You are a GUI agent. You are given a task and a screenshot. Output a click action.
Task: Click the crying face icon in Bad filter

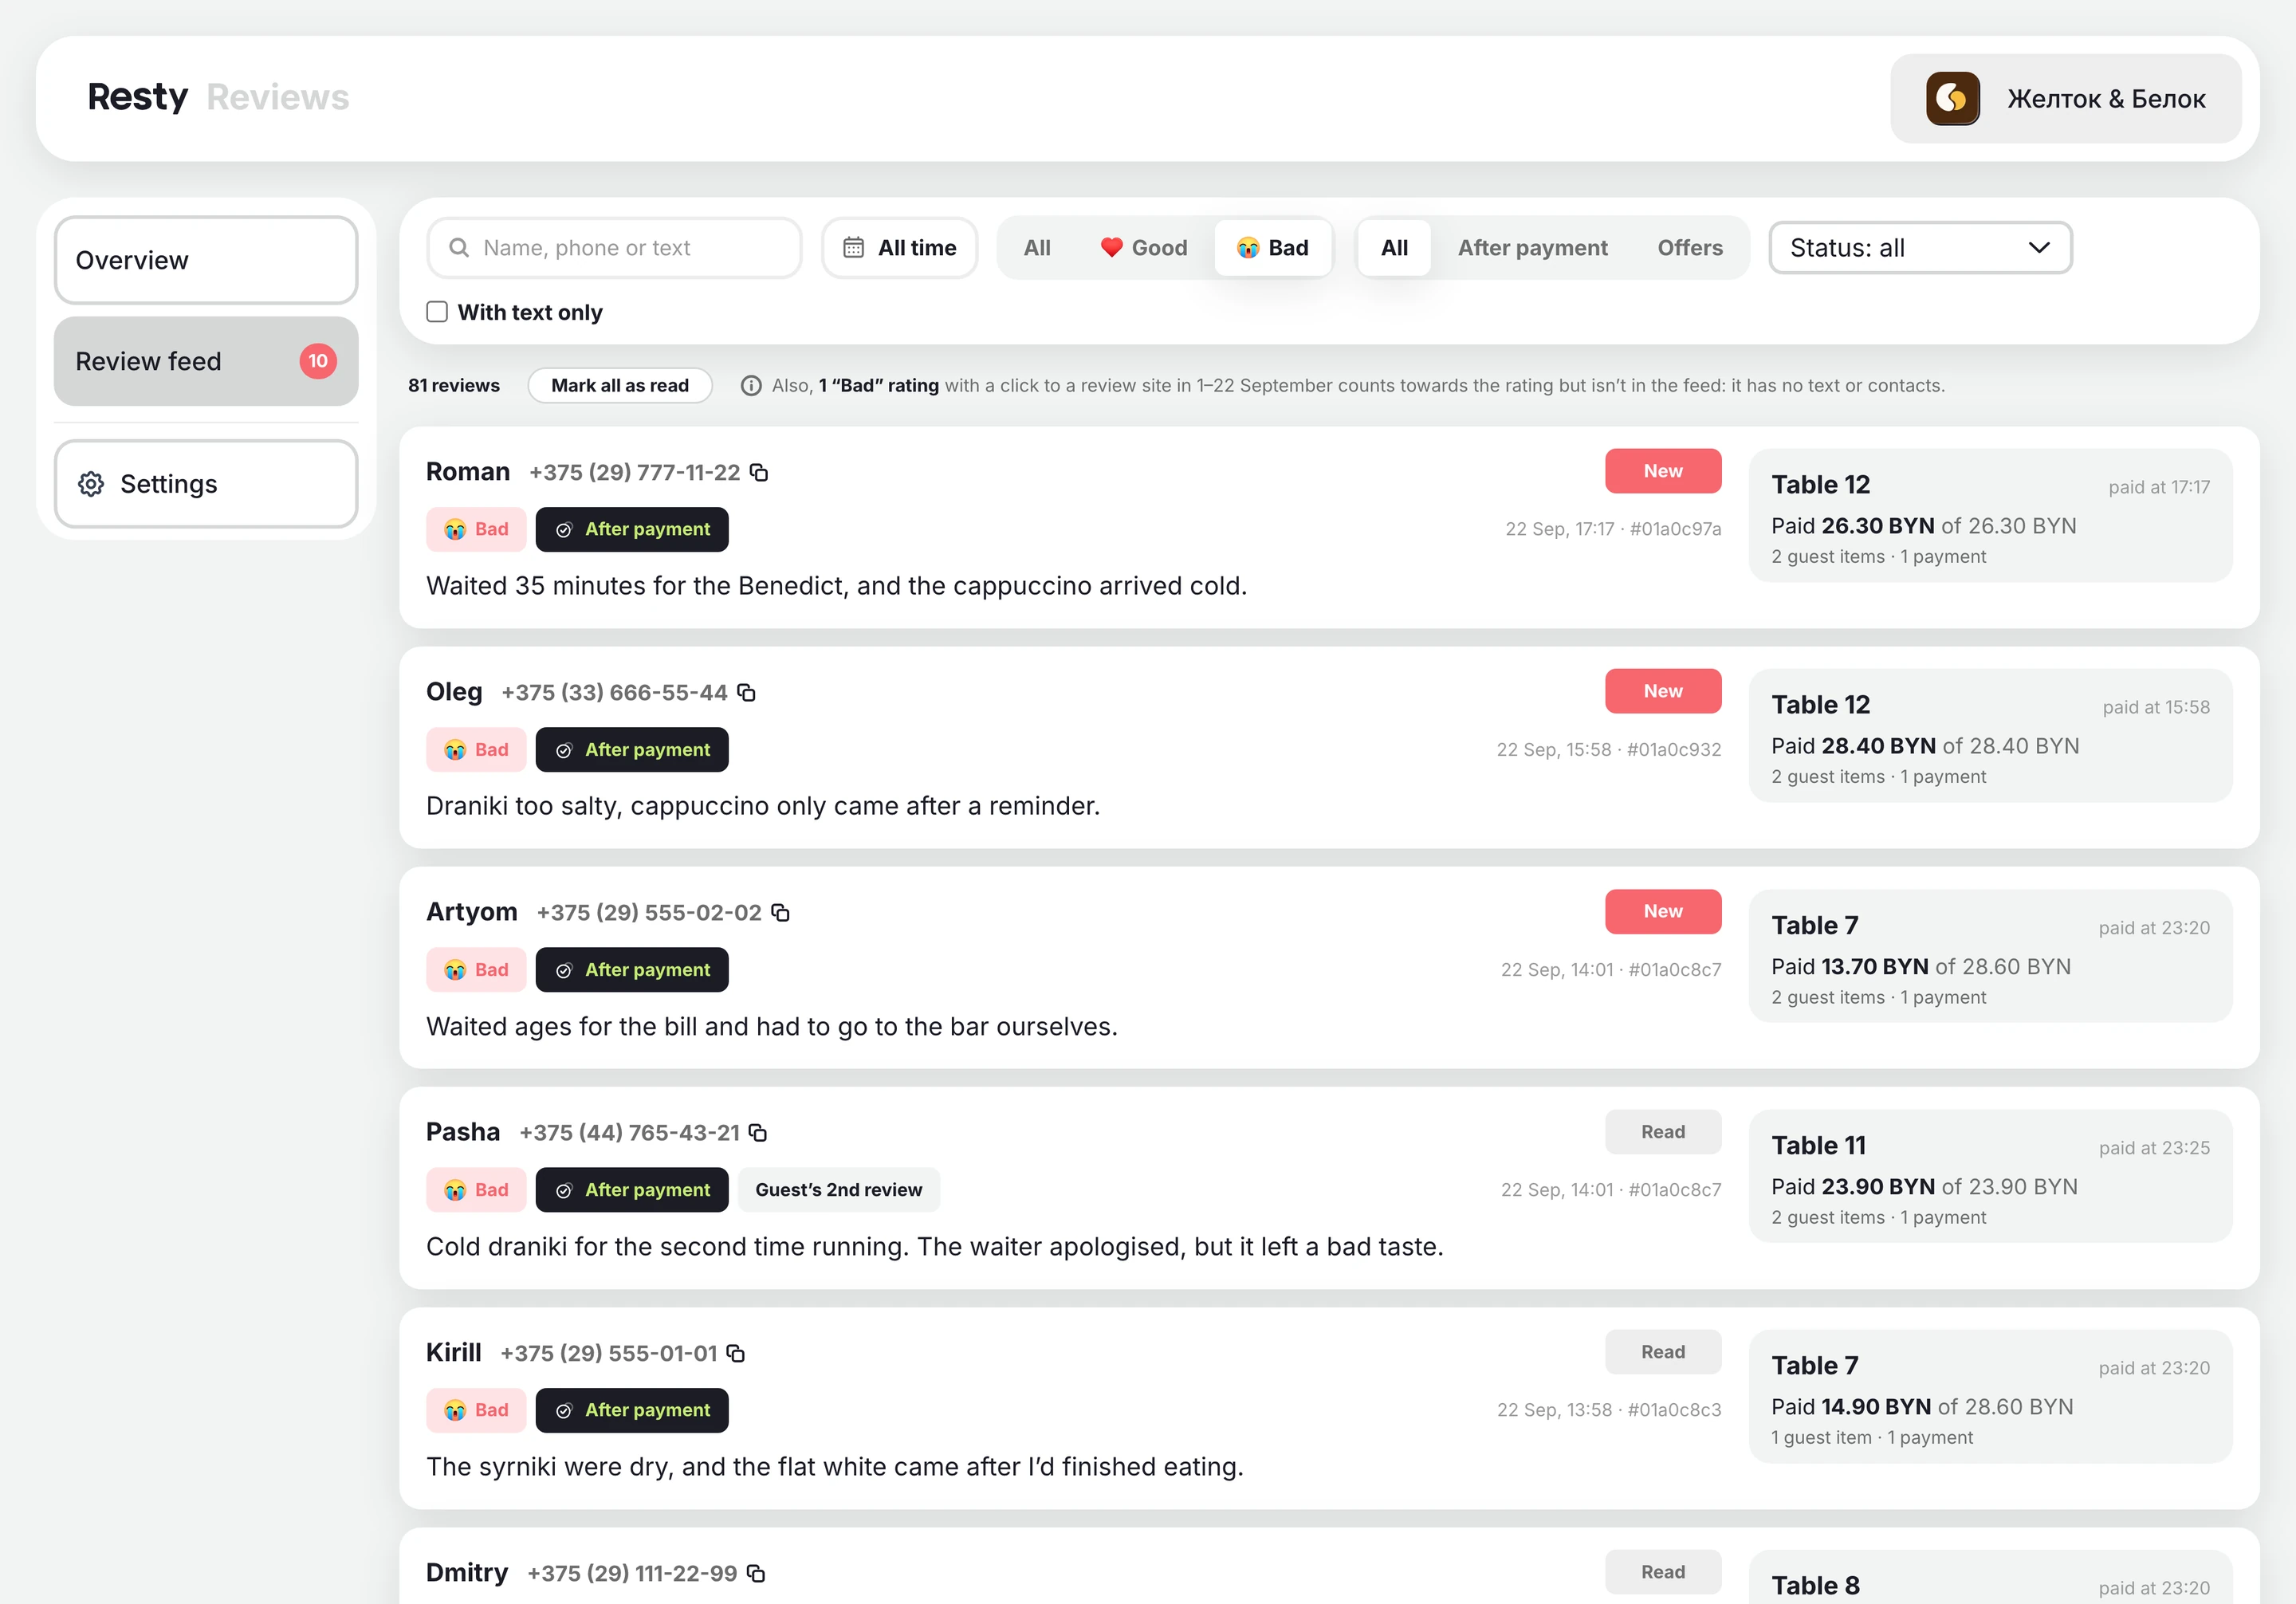coord(1247,247)
